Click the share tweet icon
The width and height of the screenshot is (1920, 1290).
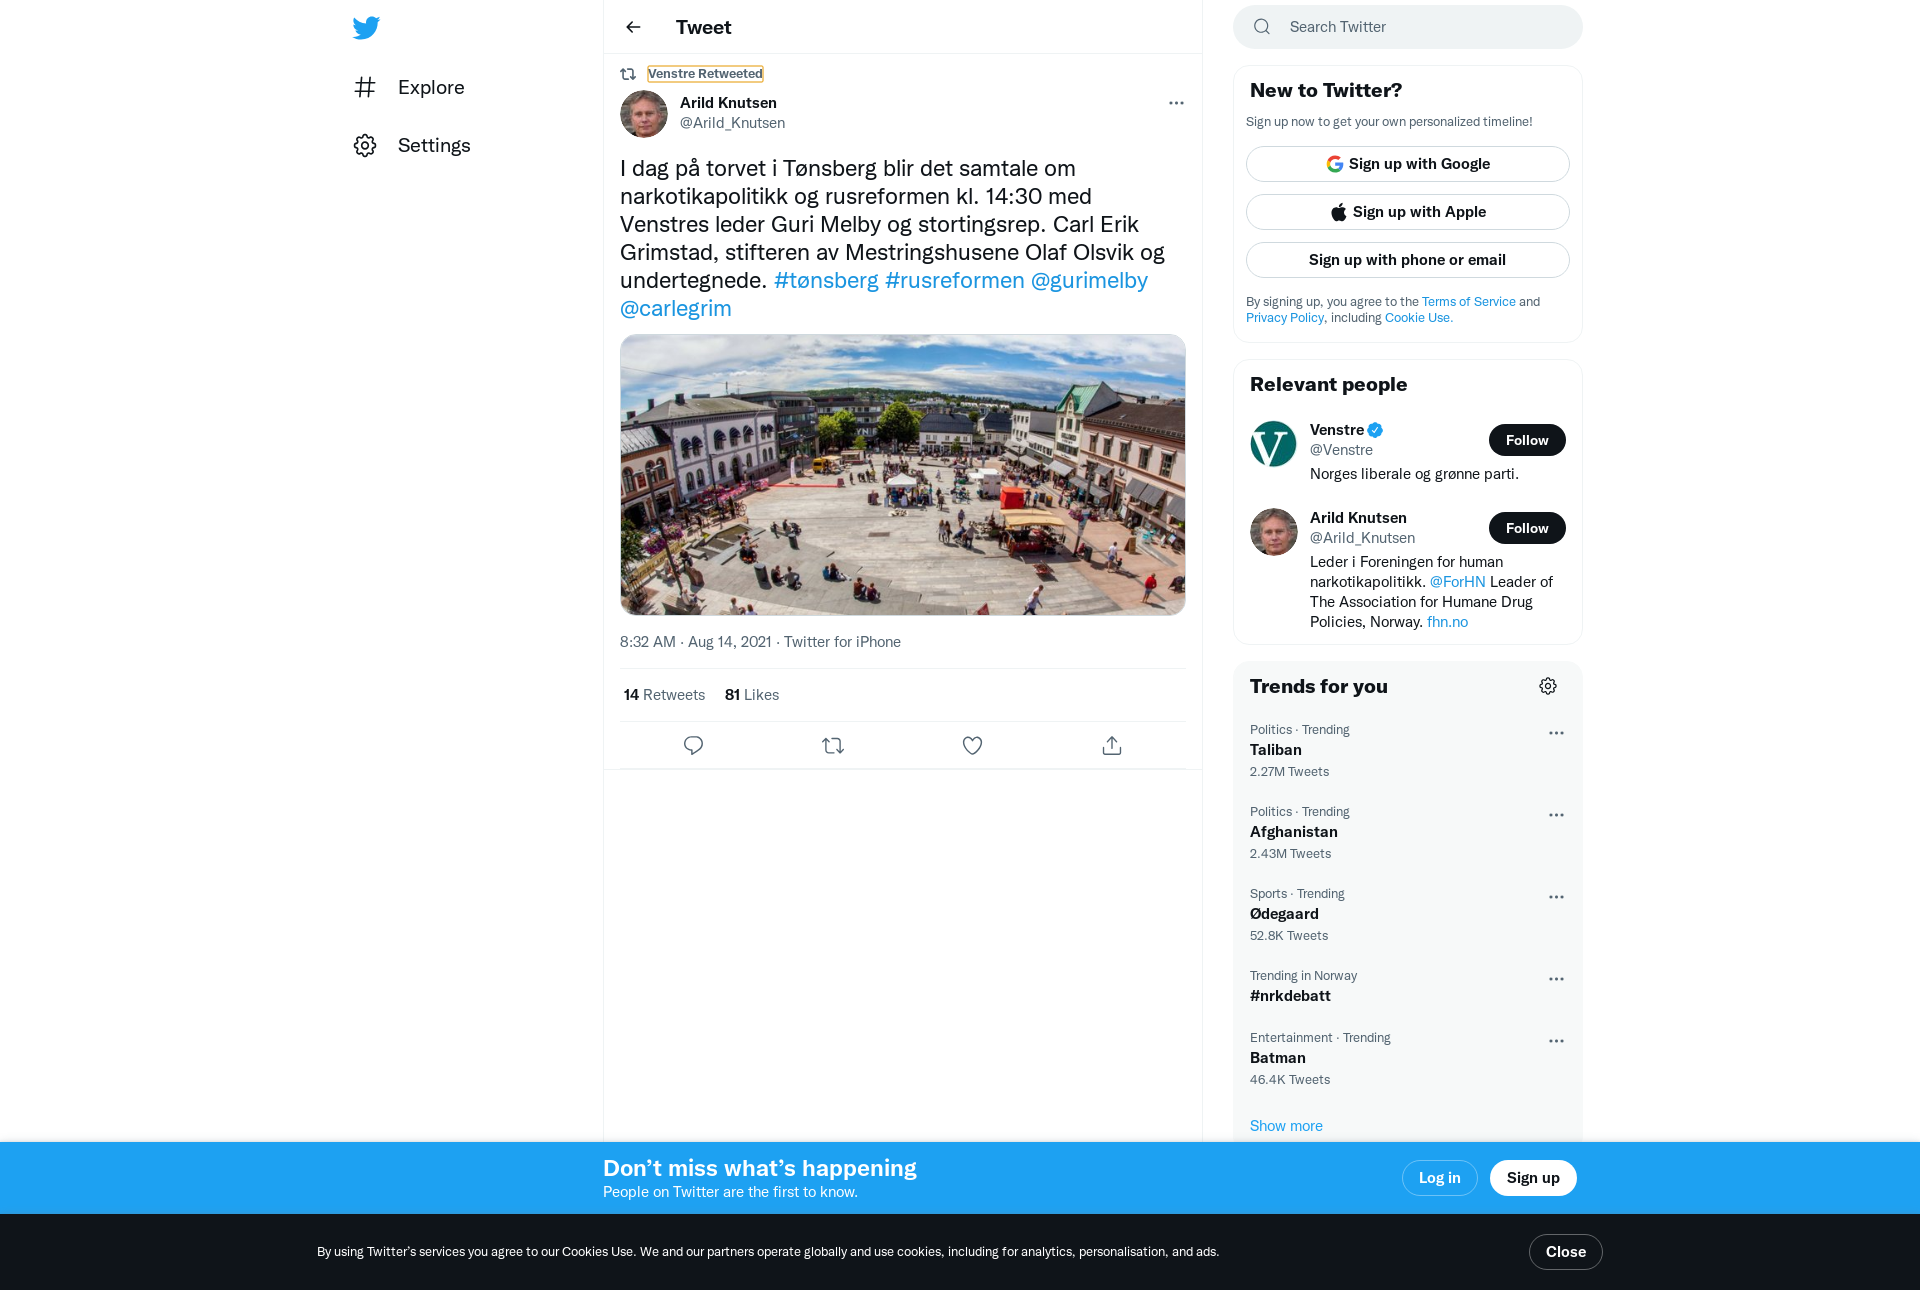tap(1112, 746)
